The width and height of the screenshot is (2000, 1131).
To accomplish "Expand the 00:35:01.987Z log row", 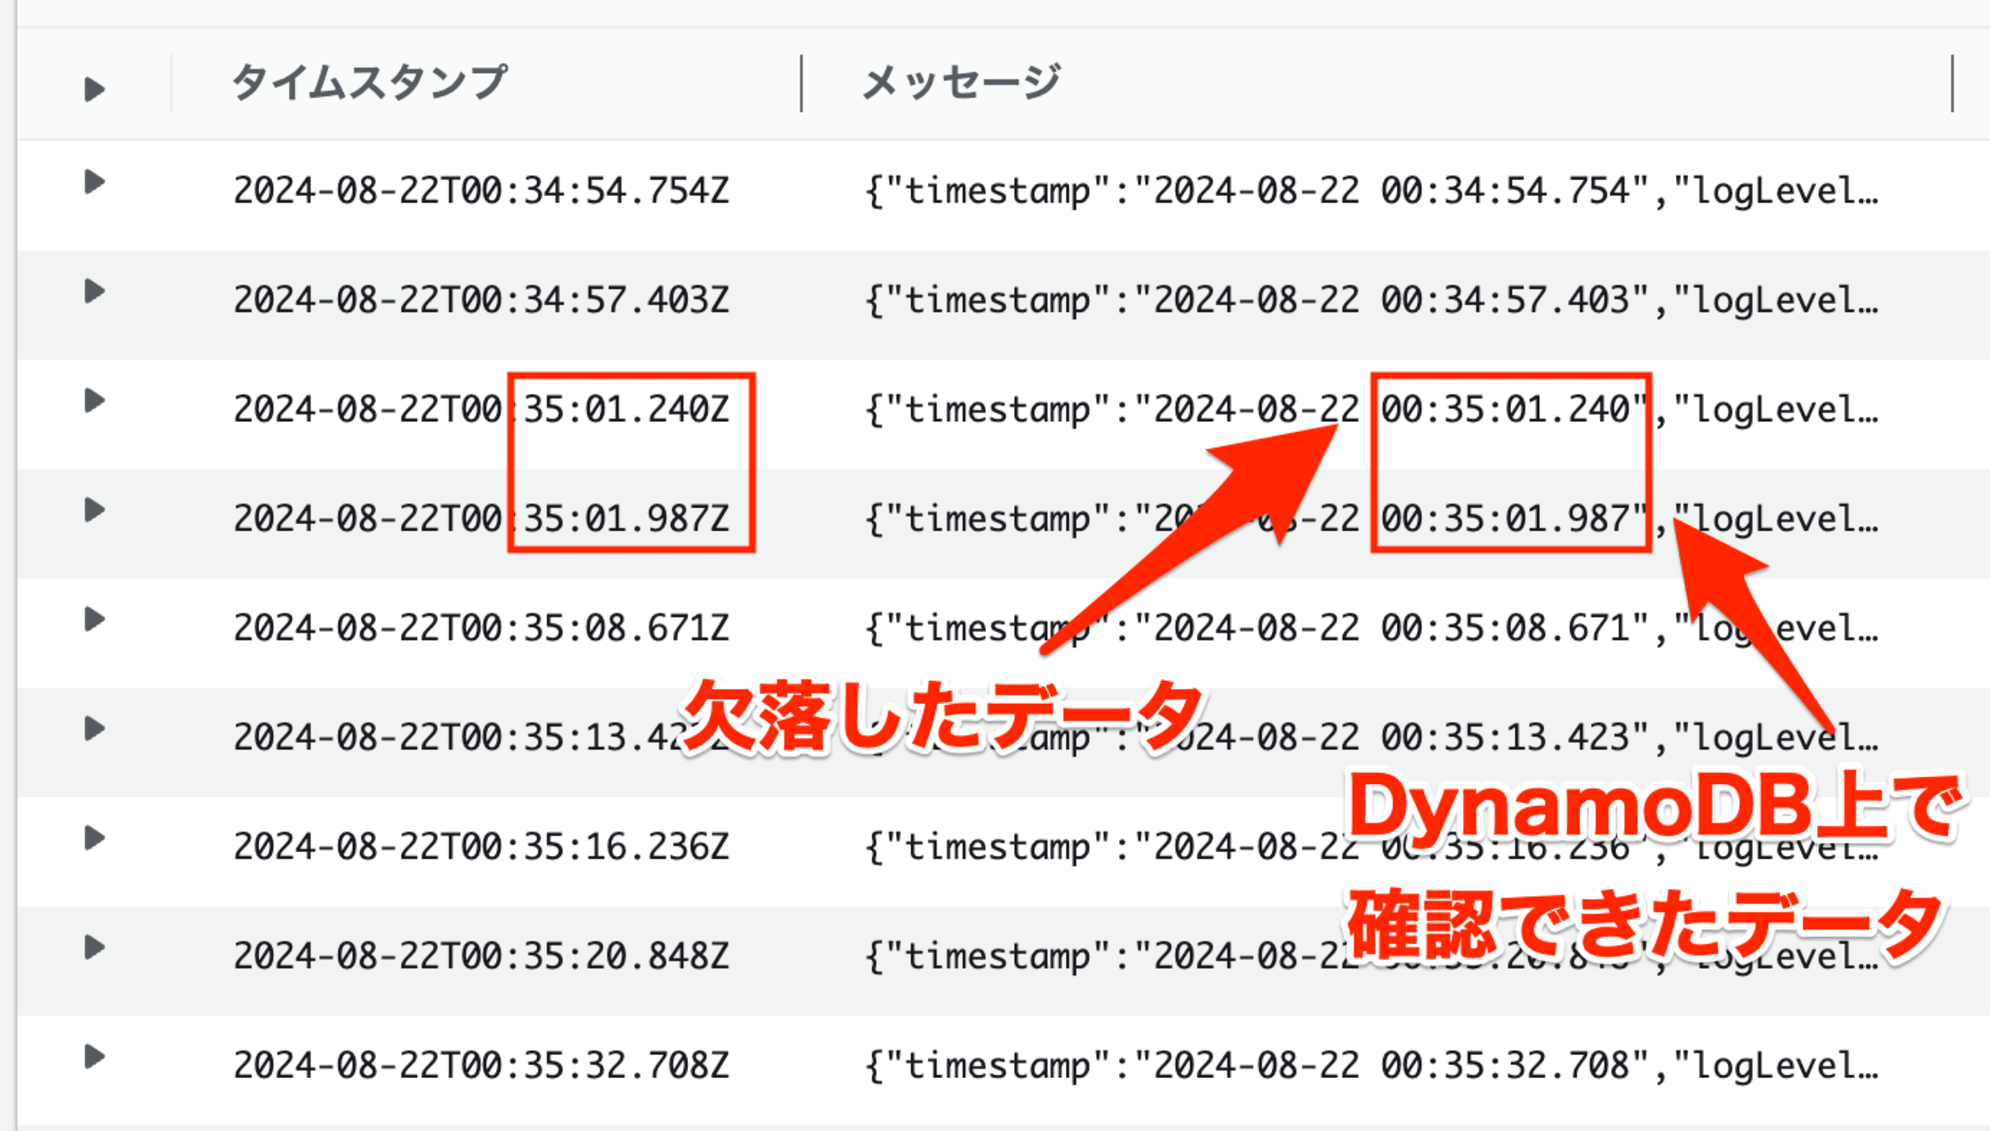I will click(x=94, y=510).
